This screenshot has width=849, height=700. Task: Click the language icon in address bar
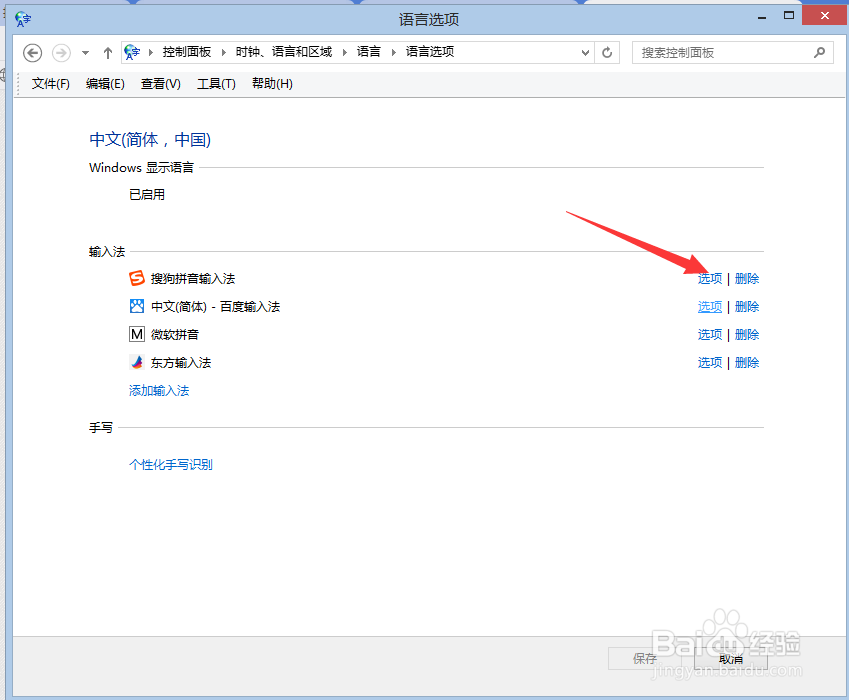[x=132, y=52]
